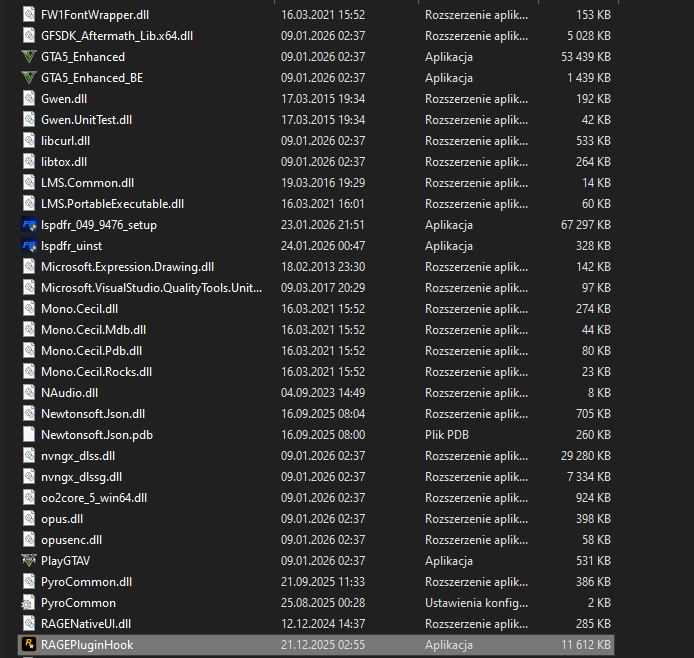This screenshot has width=694, height=658.
Task: Select the GTA5_Enhanced application icon
Action: [x=29, y=57]
